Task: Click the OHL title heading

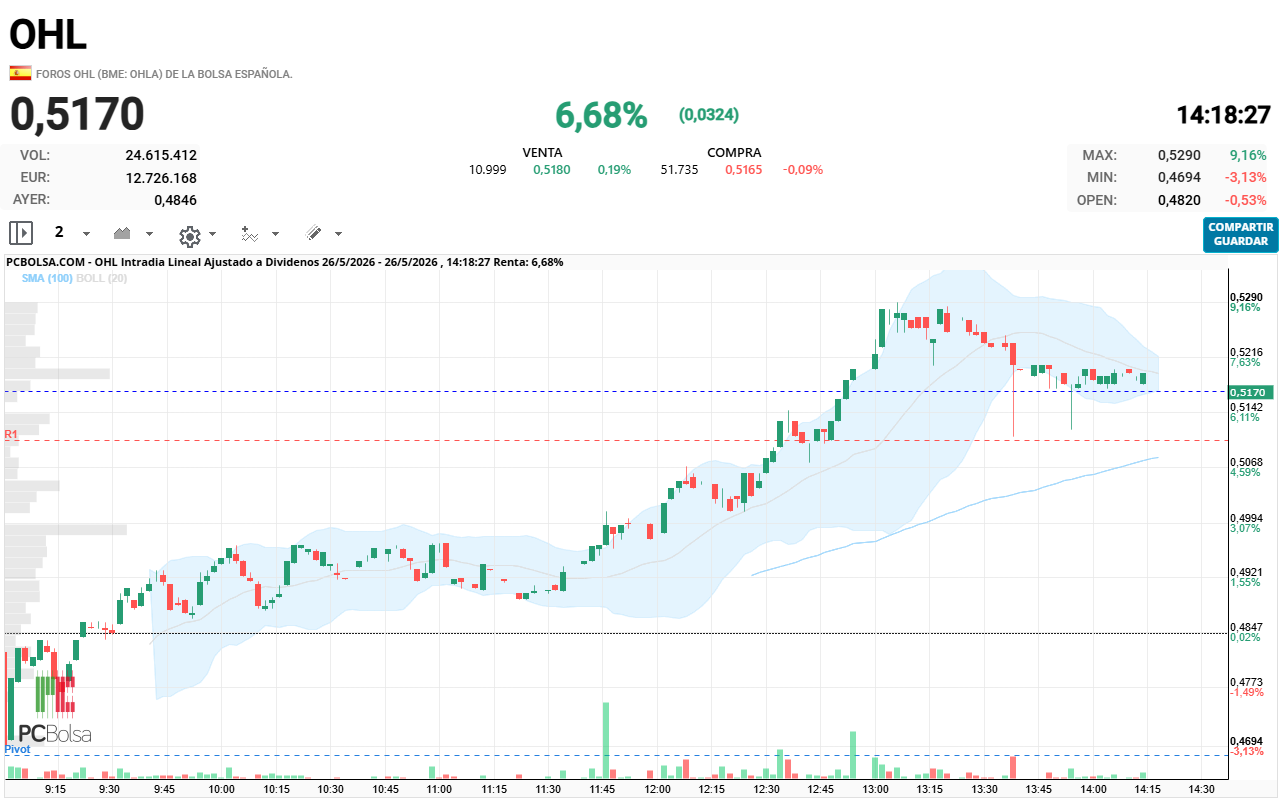Action: 48,35
